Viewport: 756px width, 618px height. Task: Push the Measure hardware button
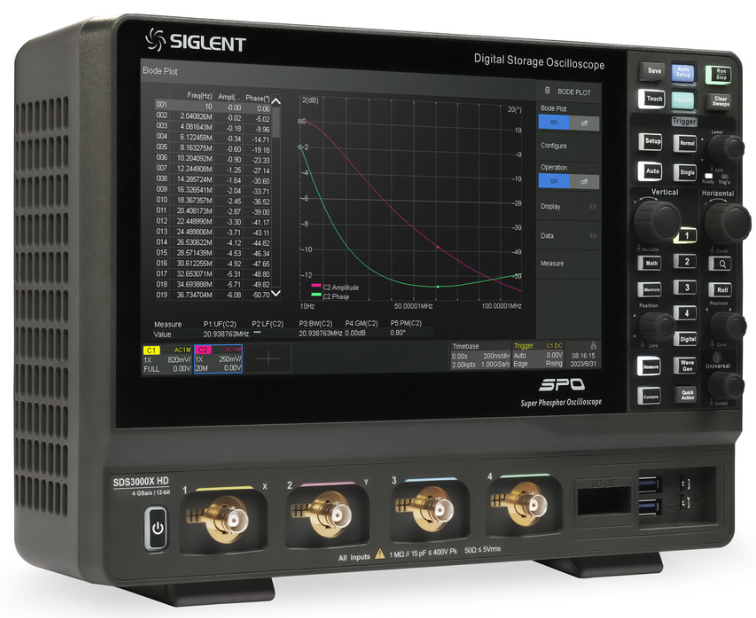(649, 366)
